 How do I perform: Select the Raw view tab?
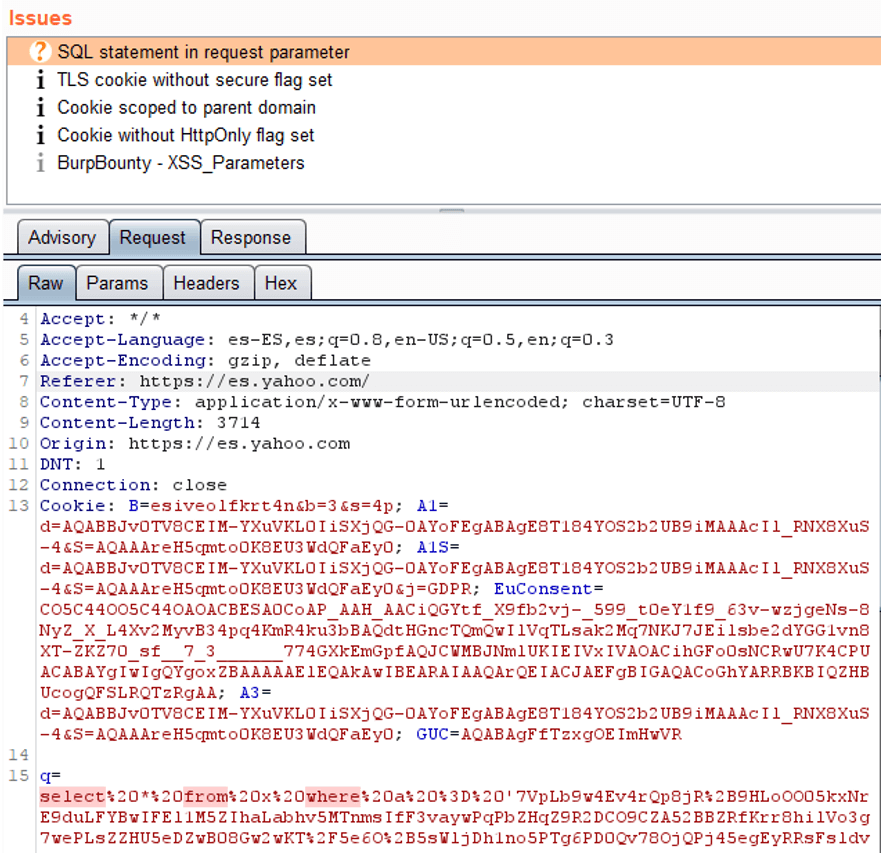pyautogui.click(x=45, y=283)
